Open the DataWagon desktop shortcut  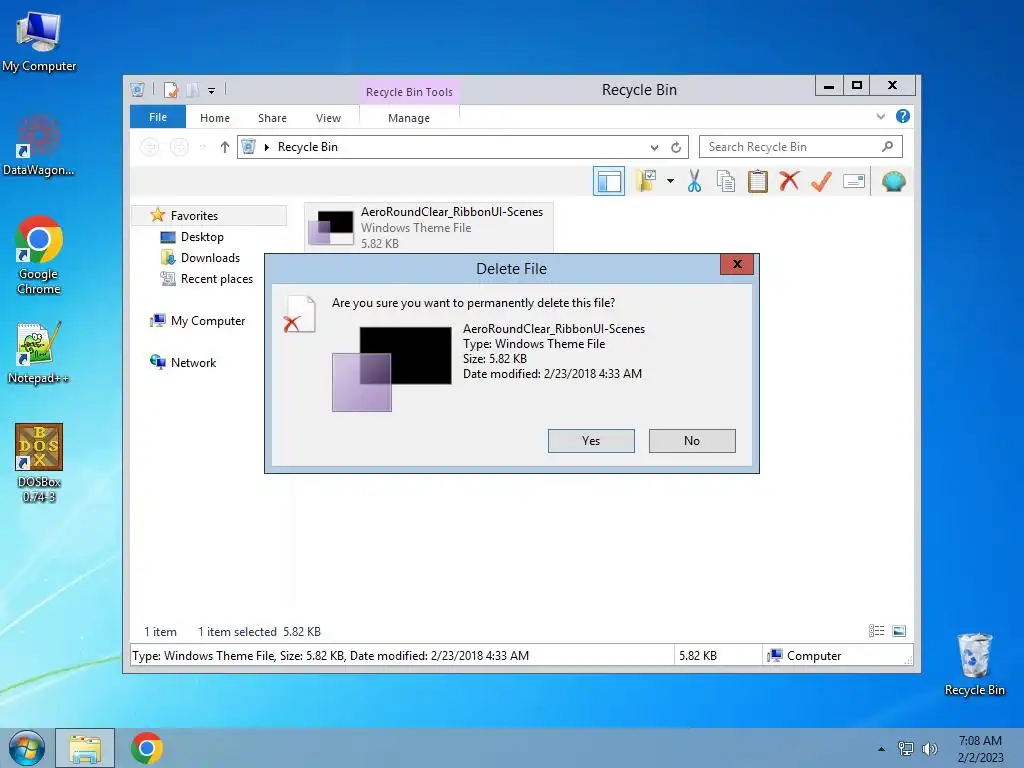39,145
